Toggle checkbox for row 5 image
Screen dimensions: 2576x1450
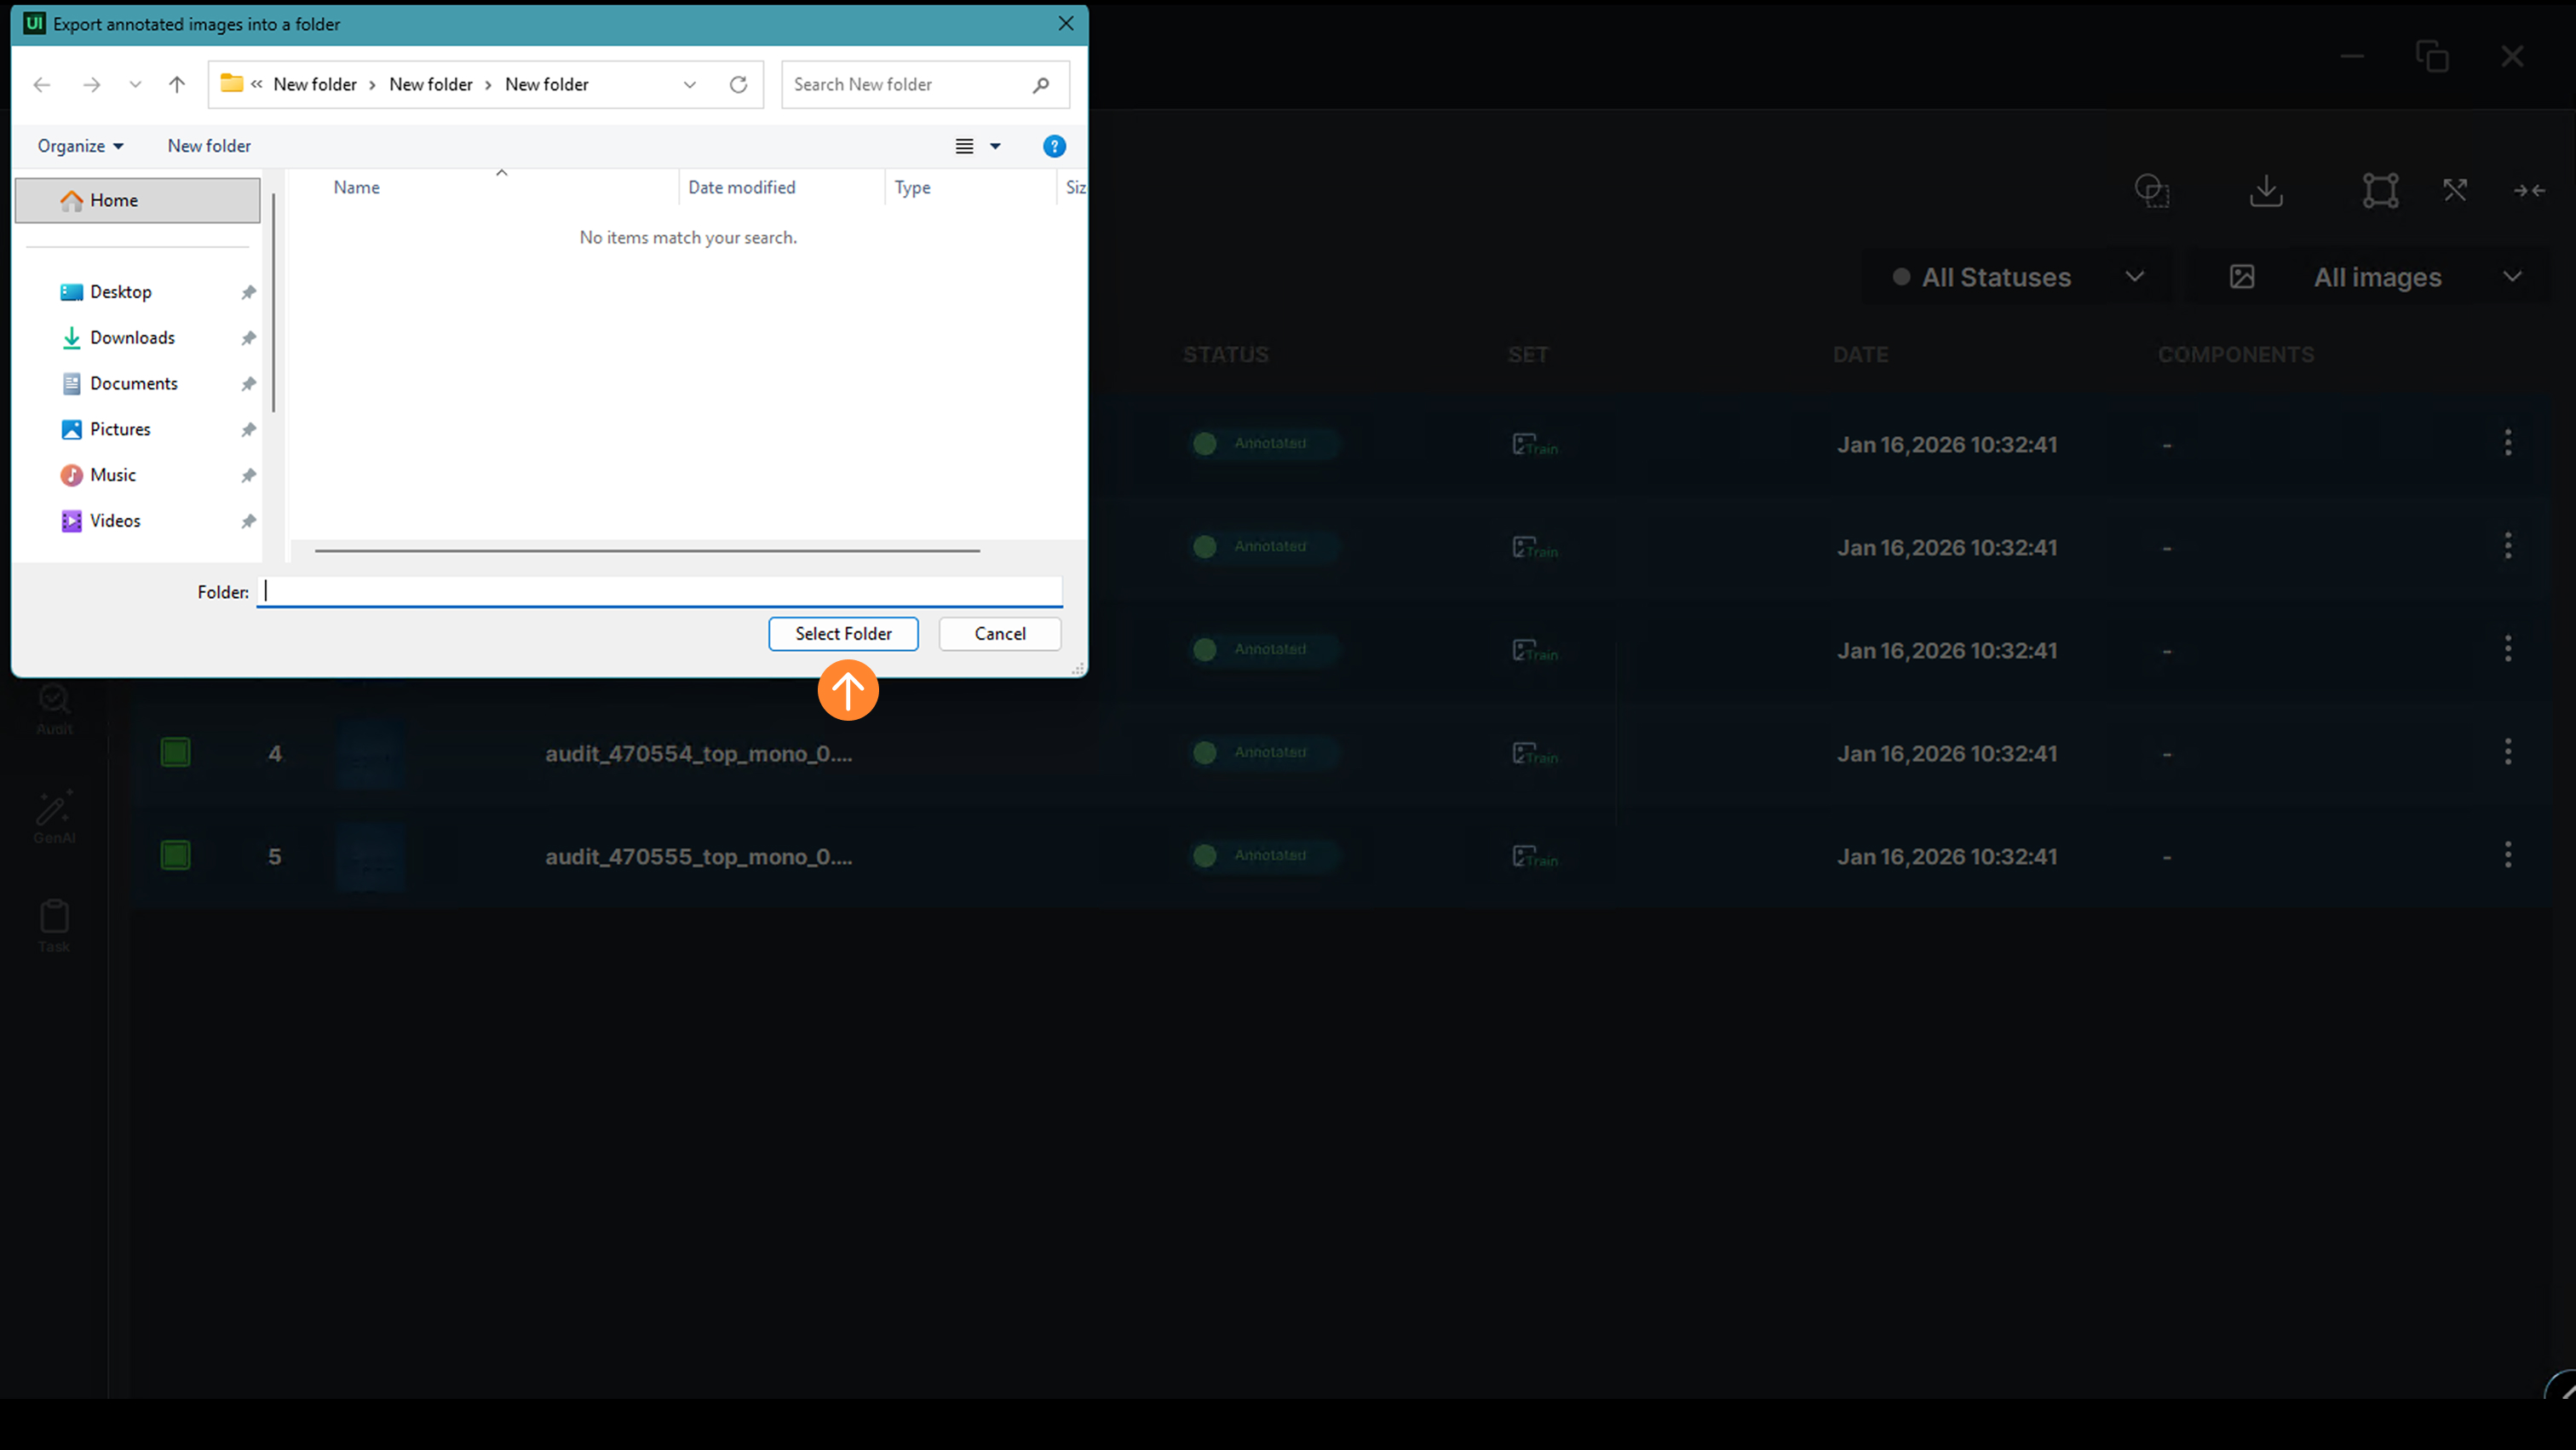pos(176,856)
